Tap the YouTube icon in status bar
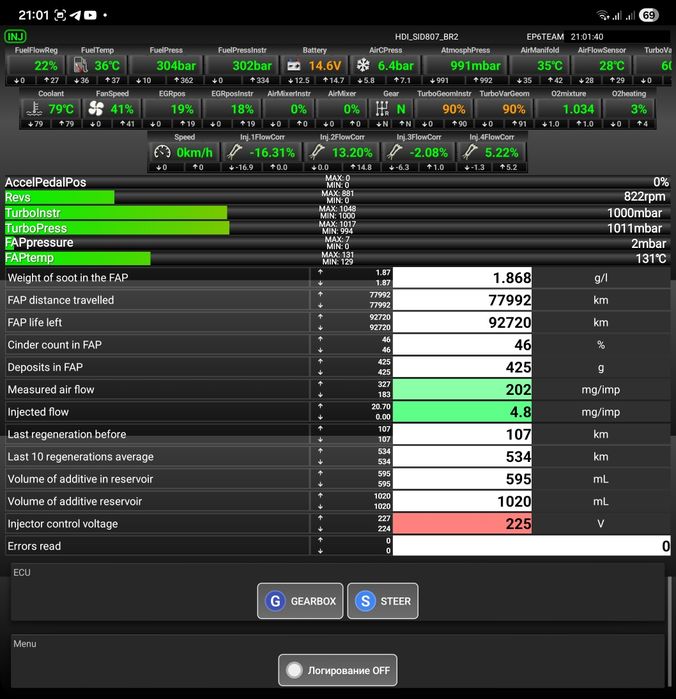The image size is (676, 699). (90, 16)
